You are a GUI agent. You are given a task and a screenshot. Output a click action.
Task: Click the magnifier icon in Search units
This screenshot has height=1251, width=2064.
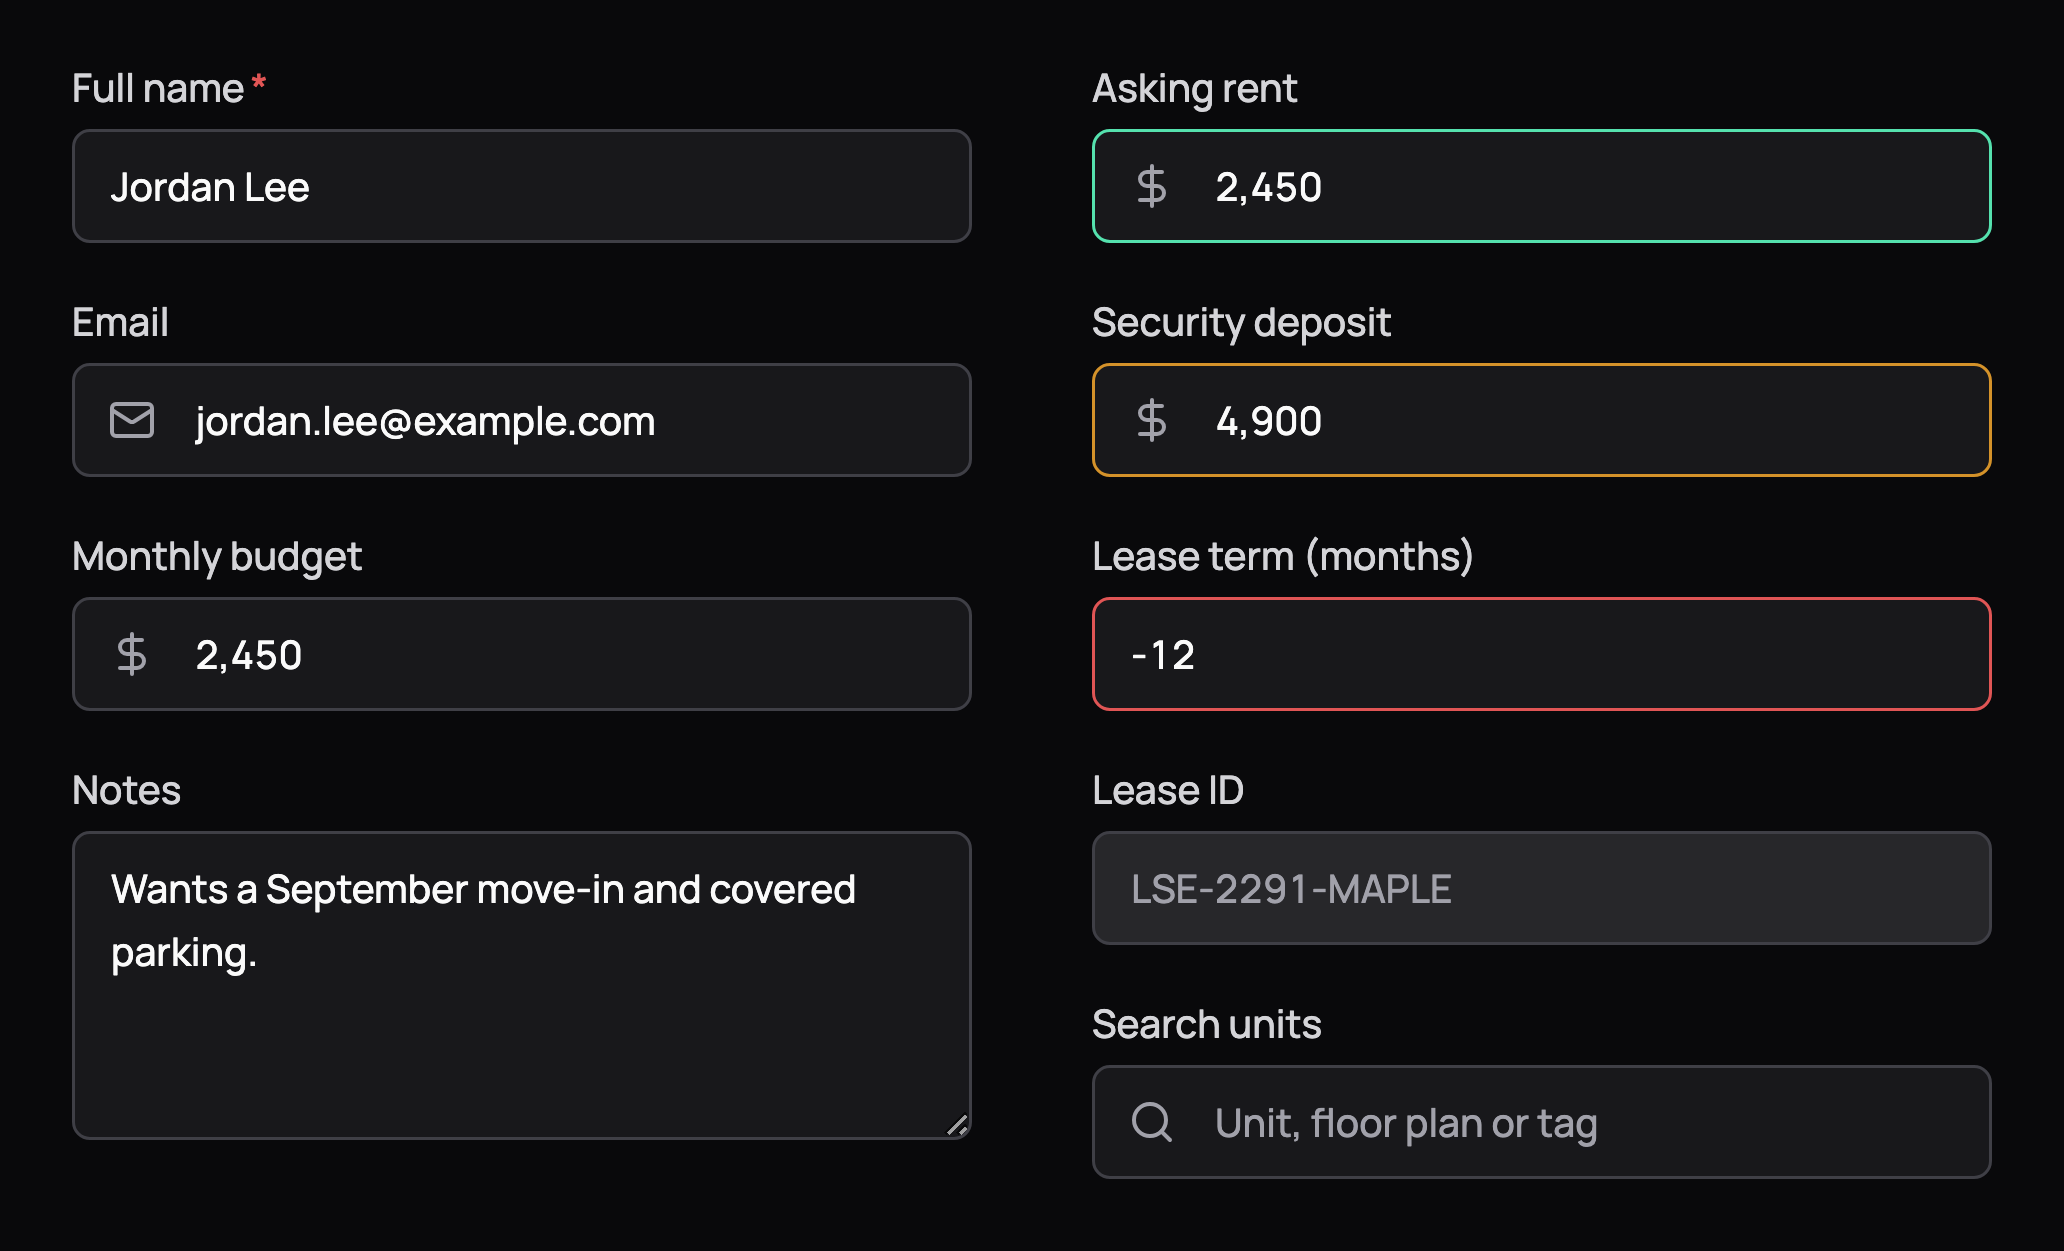[x=1152, y=1122]
